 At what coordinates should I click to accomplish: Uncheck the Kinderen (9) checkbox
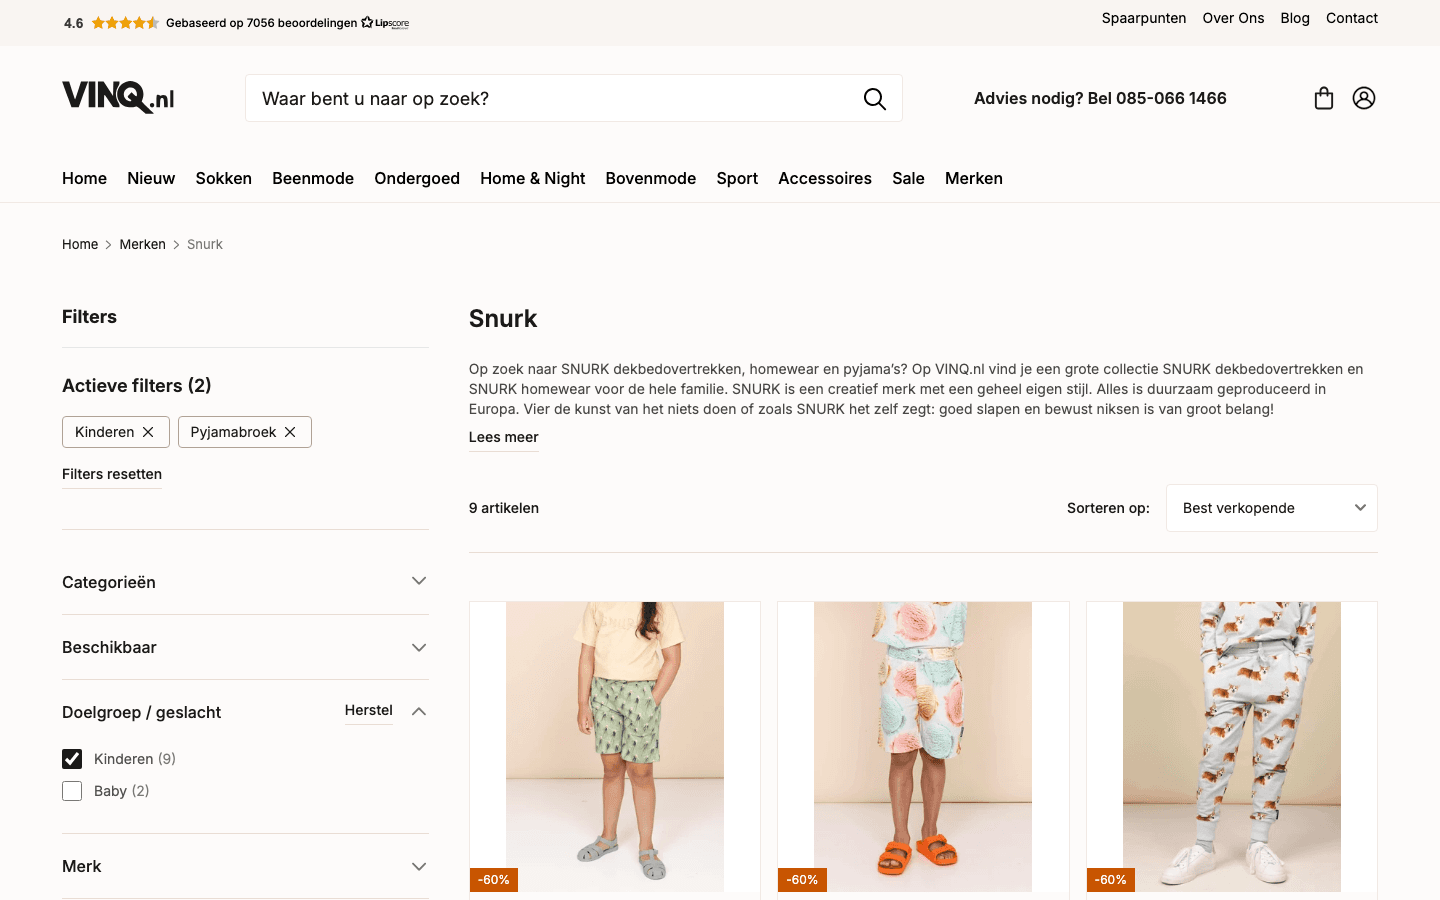(72, 759)
